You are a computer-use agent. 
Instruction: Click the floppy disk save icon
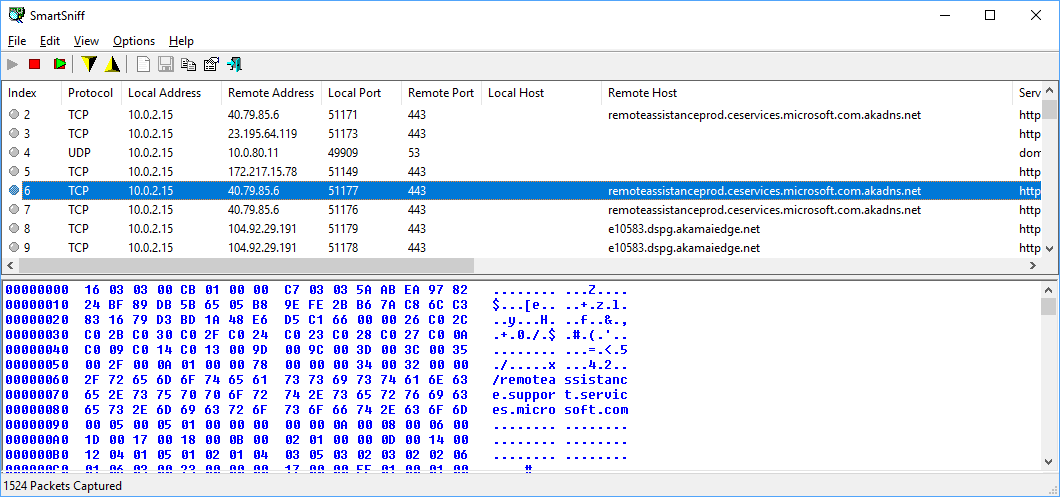pyautogui.click(x=166, y=65)
